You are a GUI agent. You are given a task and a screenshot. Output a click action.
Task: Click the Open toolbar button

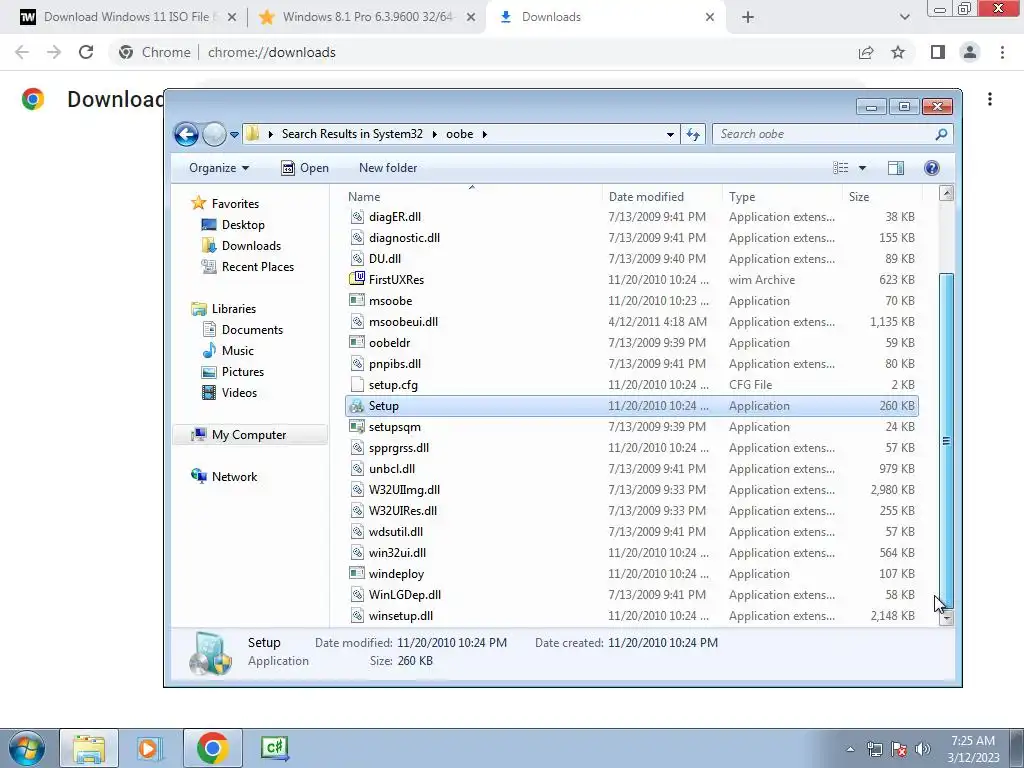tap(305, 168)
